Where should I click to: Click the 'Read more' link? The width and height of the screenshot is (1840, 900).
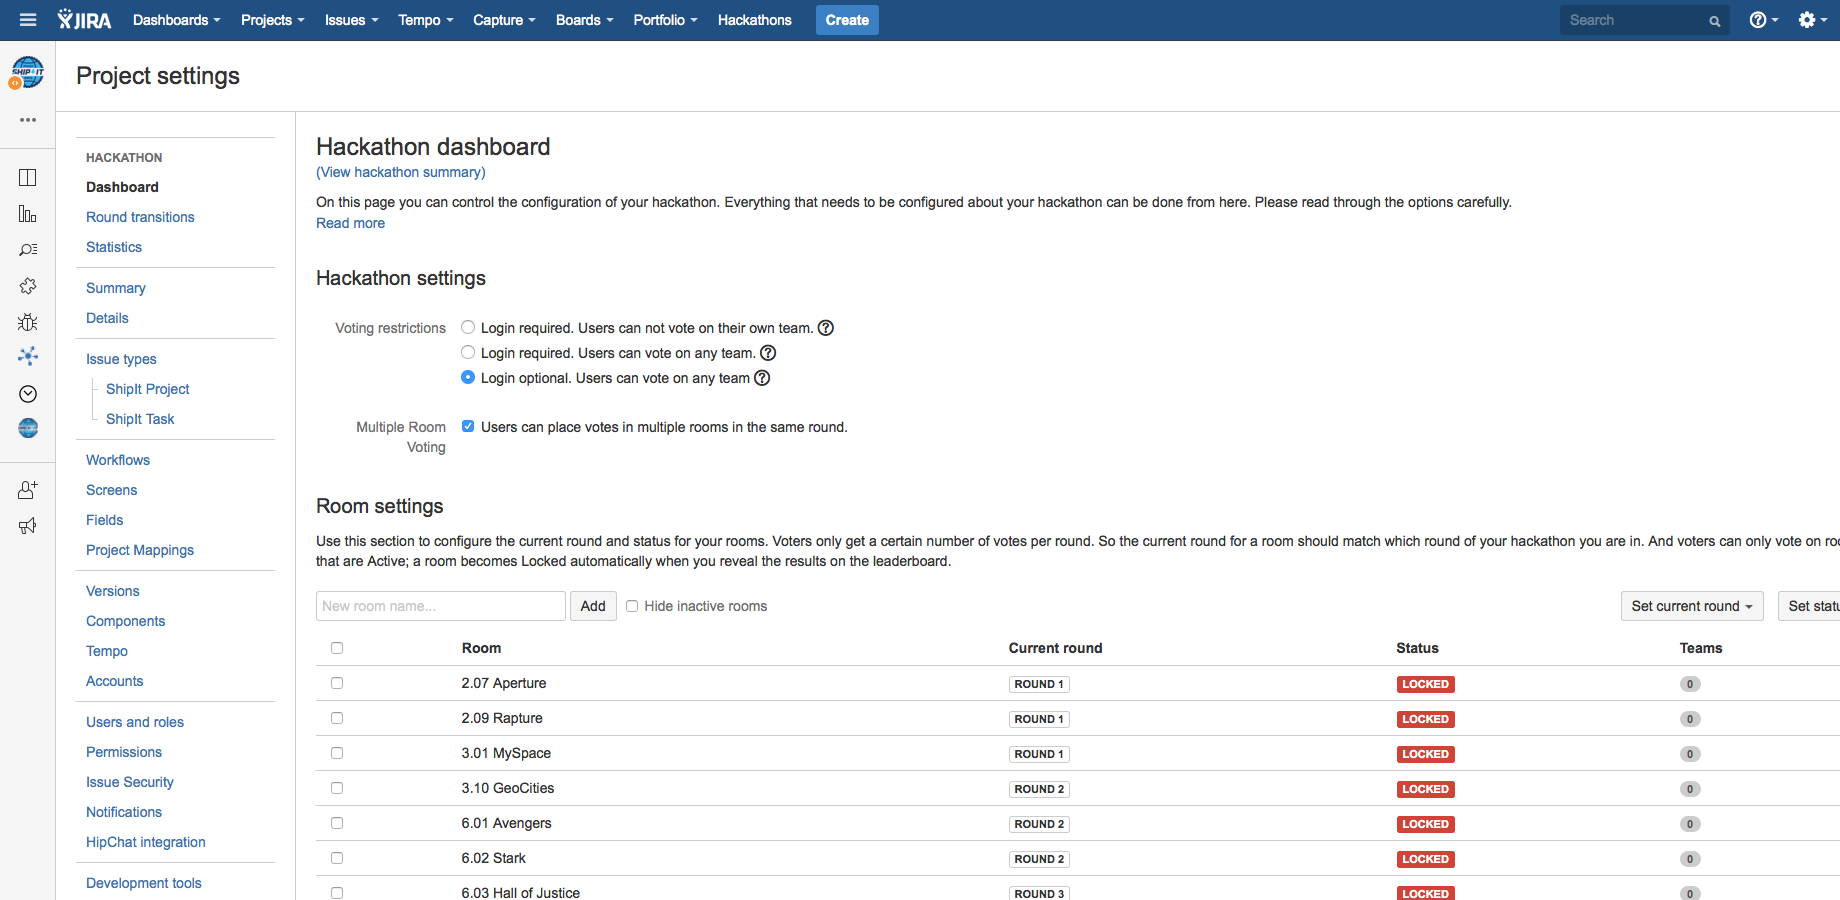pyautogui.click(x=350, y=223)
